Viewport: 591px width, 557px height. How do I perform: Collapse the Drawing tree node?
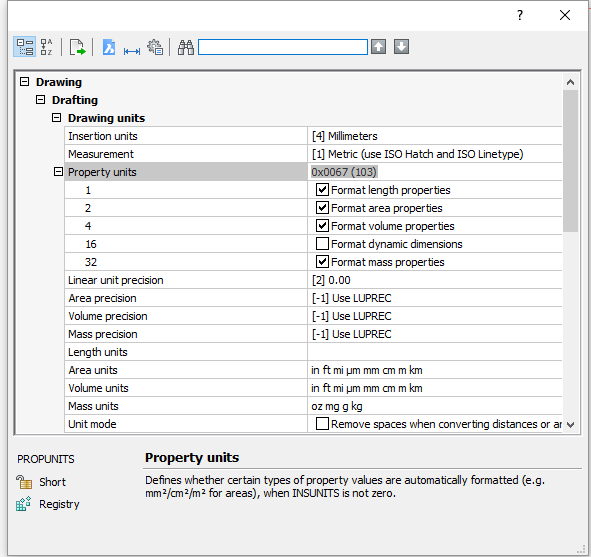[x=24, y=82]
